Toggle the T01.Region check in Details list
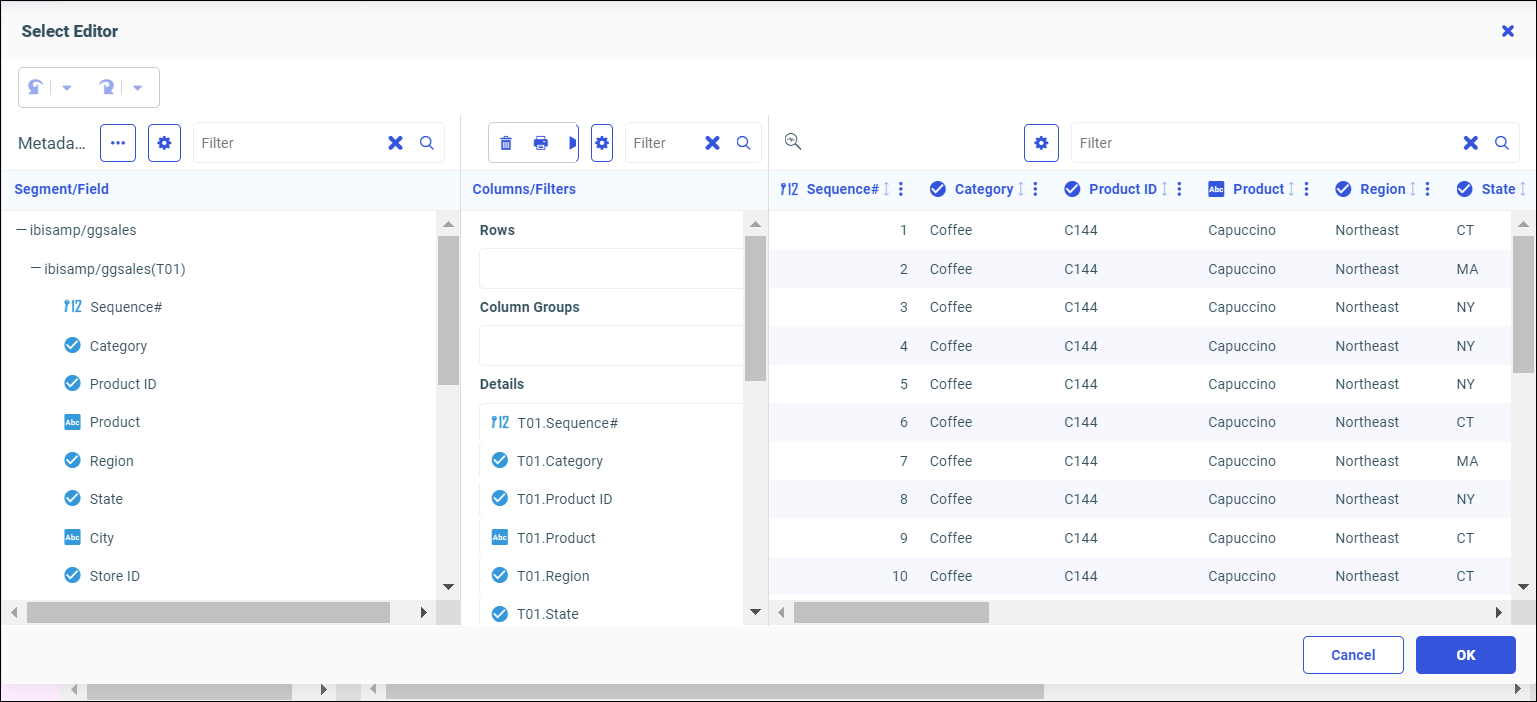Image resolution: width=1537 pixels, height=702 pixels. (x=500, y=575)
